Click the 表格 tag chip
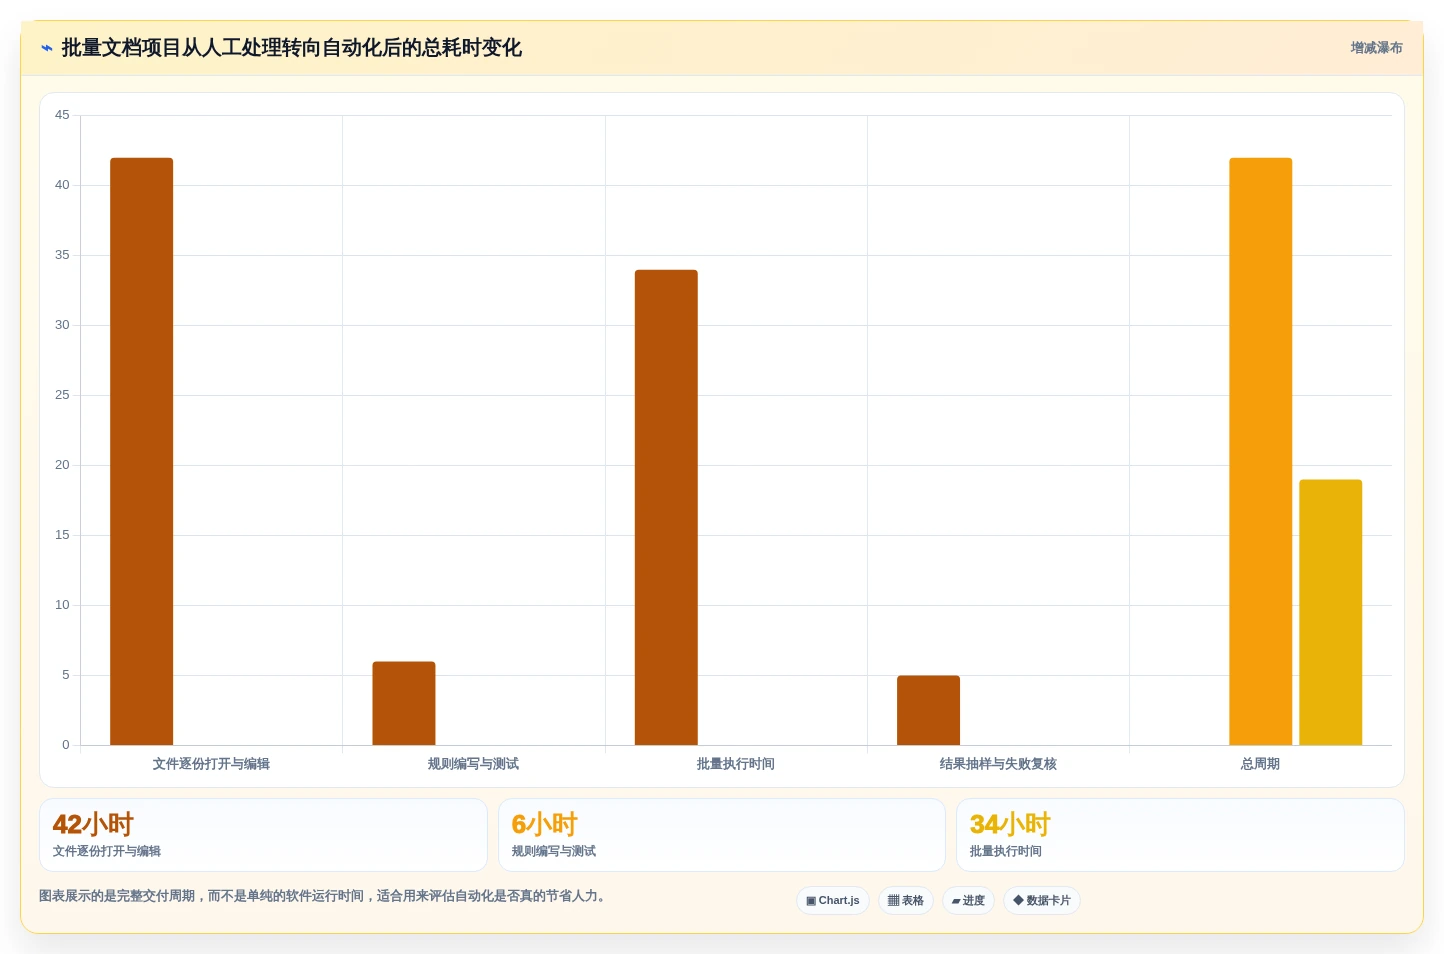This screenshot has height=954, width=1444. click(906, 900)
